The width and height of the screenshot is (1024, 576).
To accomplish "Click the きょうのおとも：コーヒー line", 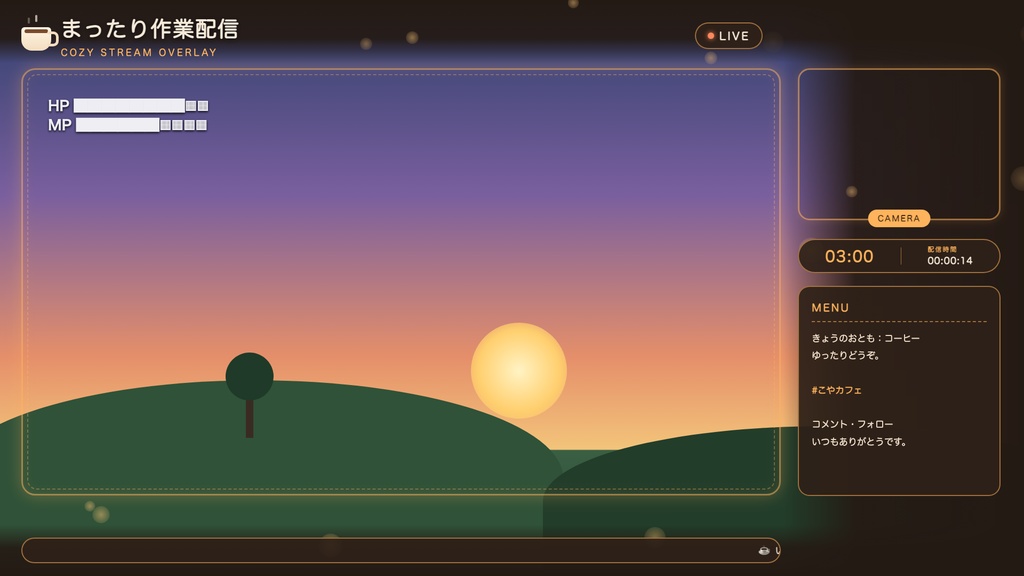I will pyautogui.click(x=865, y=338).
